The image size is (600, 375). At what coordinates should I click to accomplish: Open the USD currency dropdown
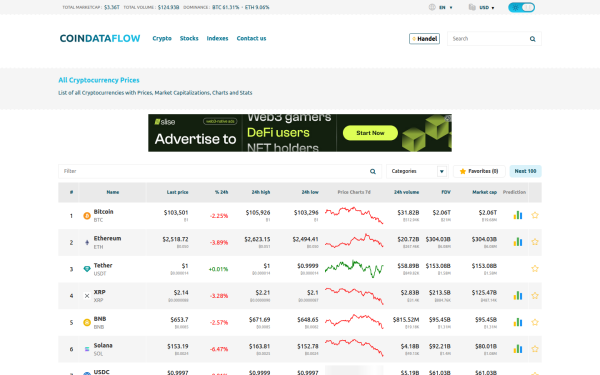coord(487,7)
